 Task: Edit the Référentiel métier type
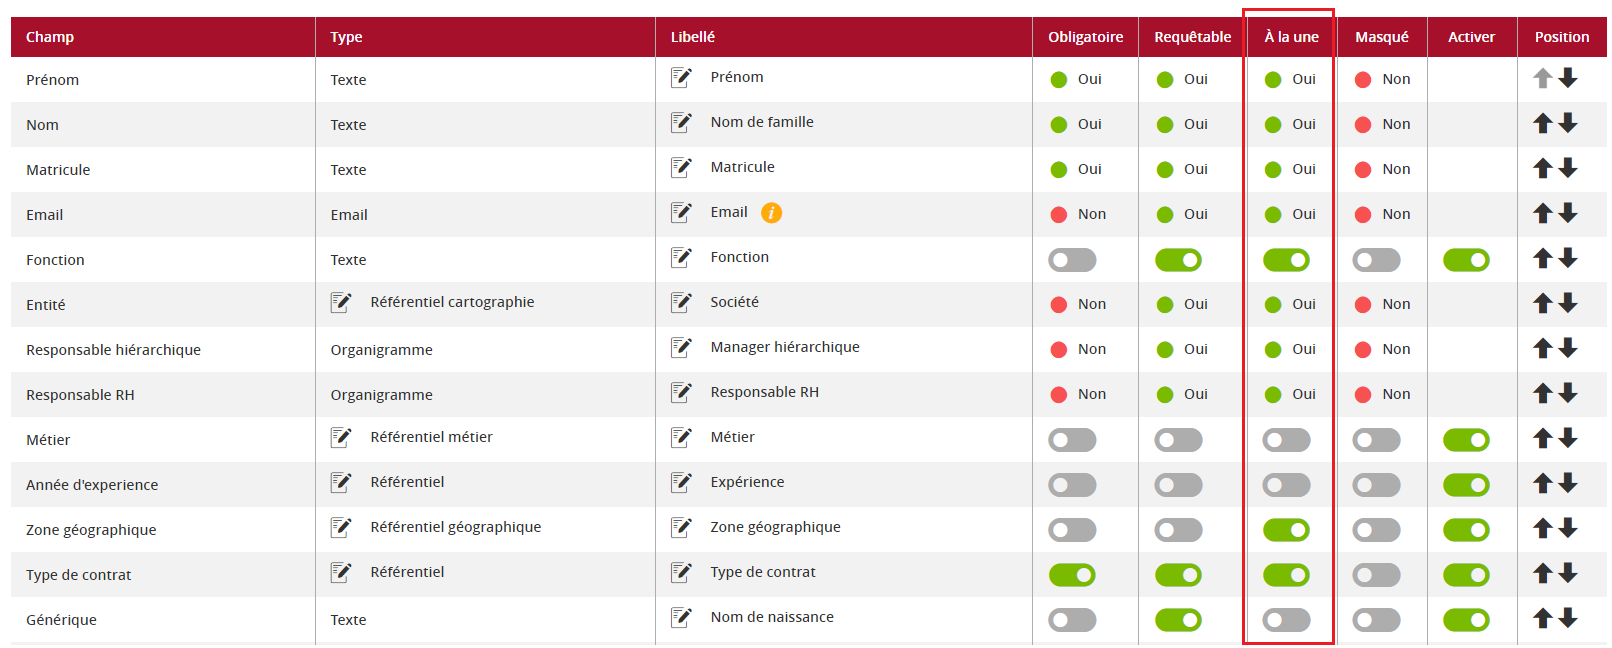click(x=341, y=437)
